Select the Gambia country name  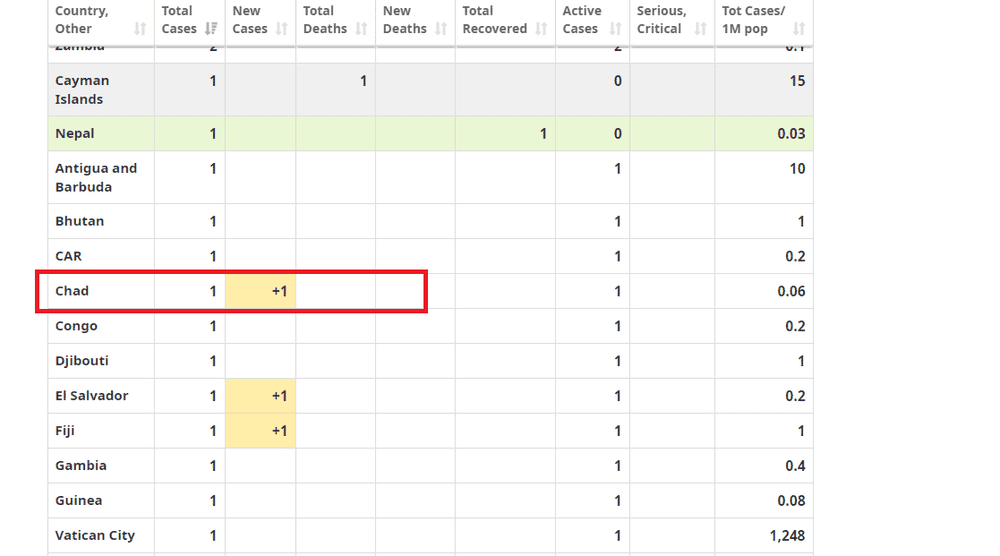tap(80, 465)
